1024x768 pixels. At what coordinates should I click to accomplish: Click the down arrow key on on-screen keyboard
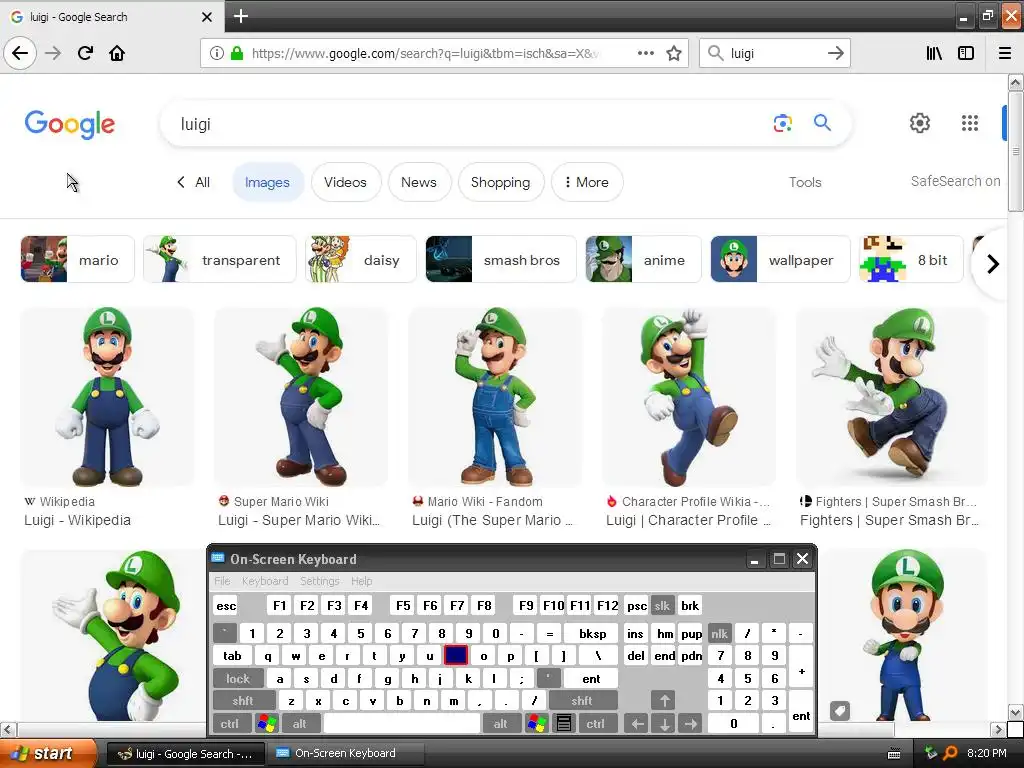click(x=664, y=724)
